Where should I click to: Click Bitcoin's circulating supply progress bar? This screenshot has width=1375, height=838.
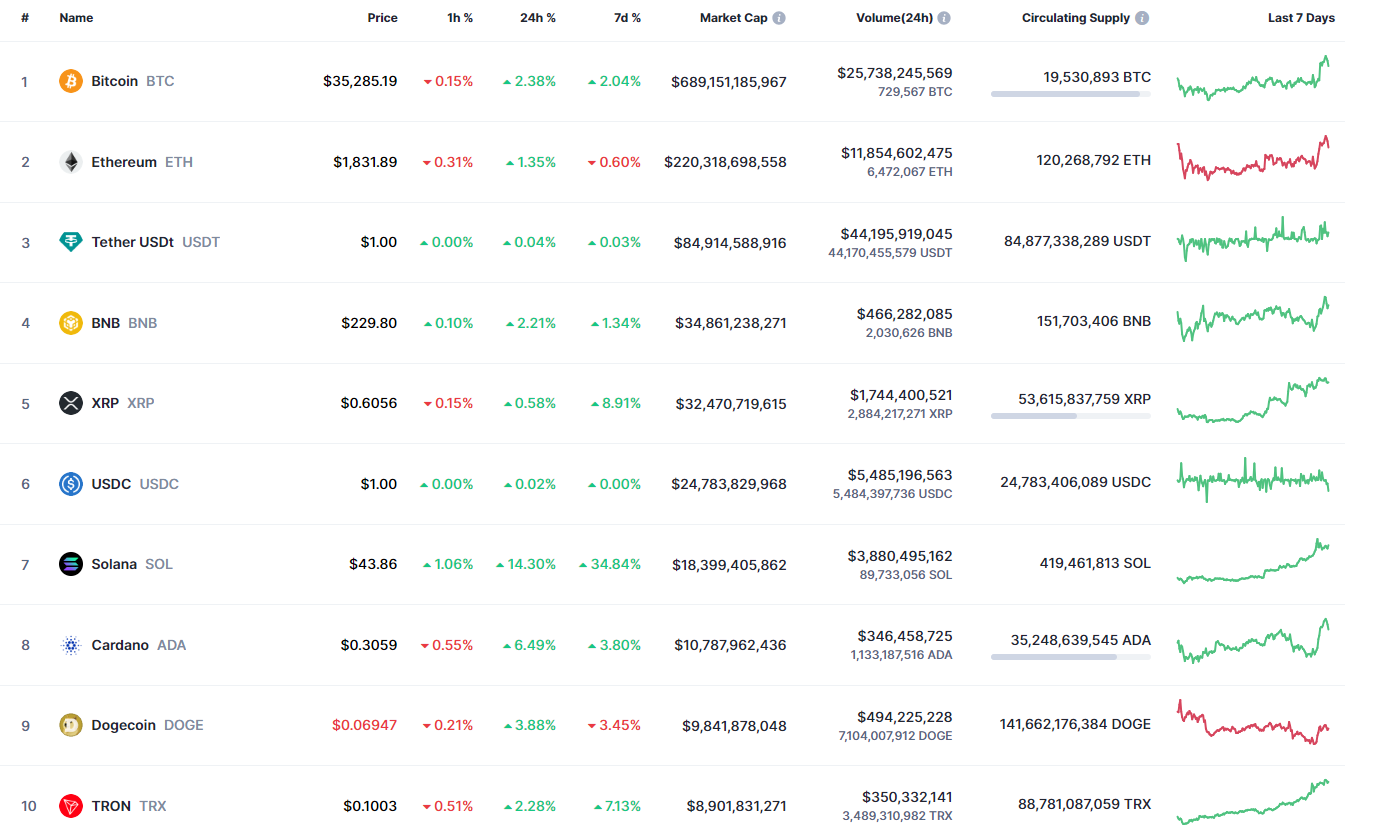tap(1070, 94)
